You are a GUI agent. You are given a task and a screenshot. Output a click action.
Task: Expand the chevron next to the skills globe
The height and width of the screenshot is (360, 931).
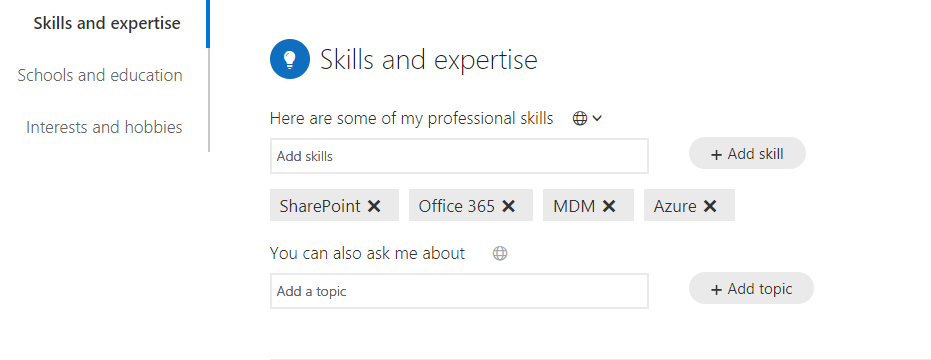click(x=597, y=119)
